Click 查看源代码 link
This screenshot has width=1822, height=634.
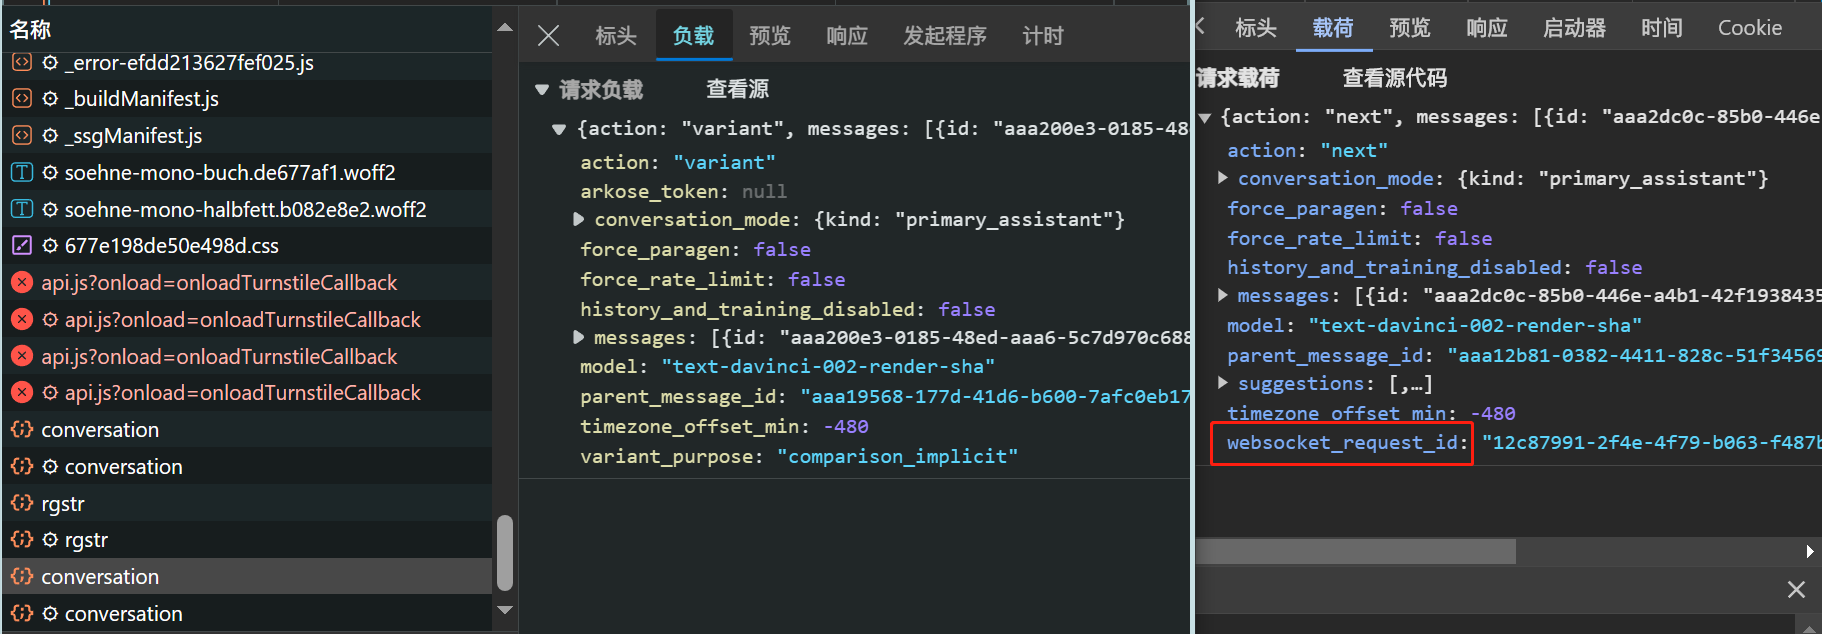coord(1394,78)
